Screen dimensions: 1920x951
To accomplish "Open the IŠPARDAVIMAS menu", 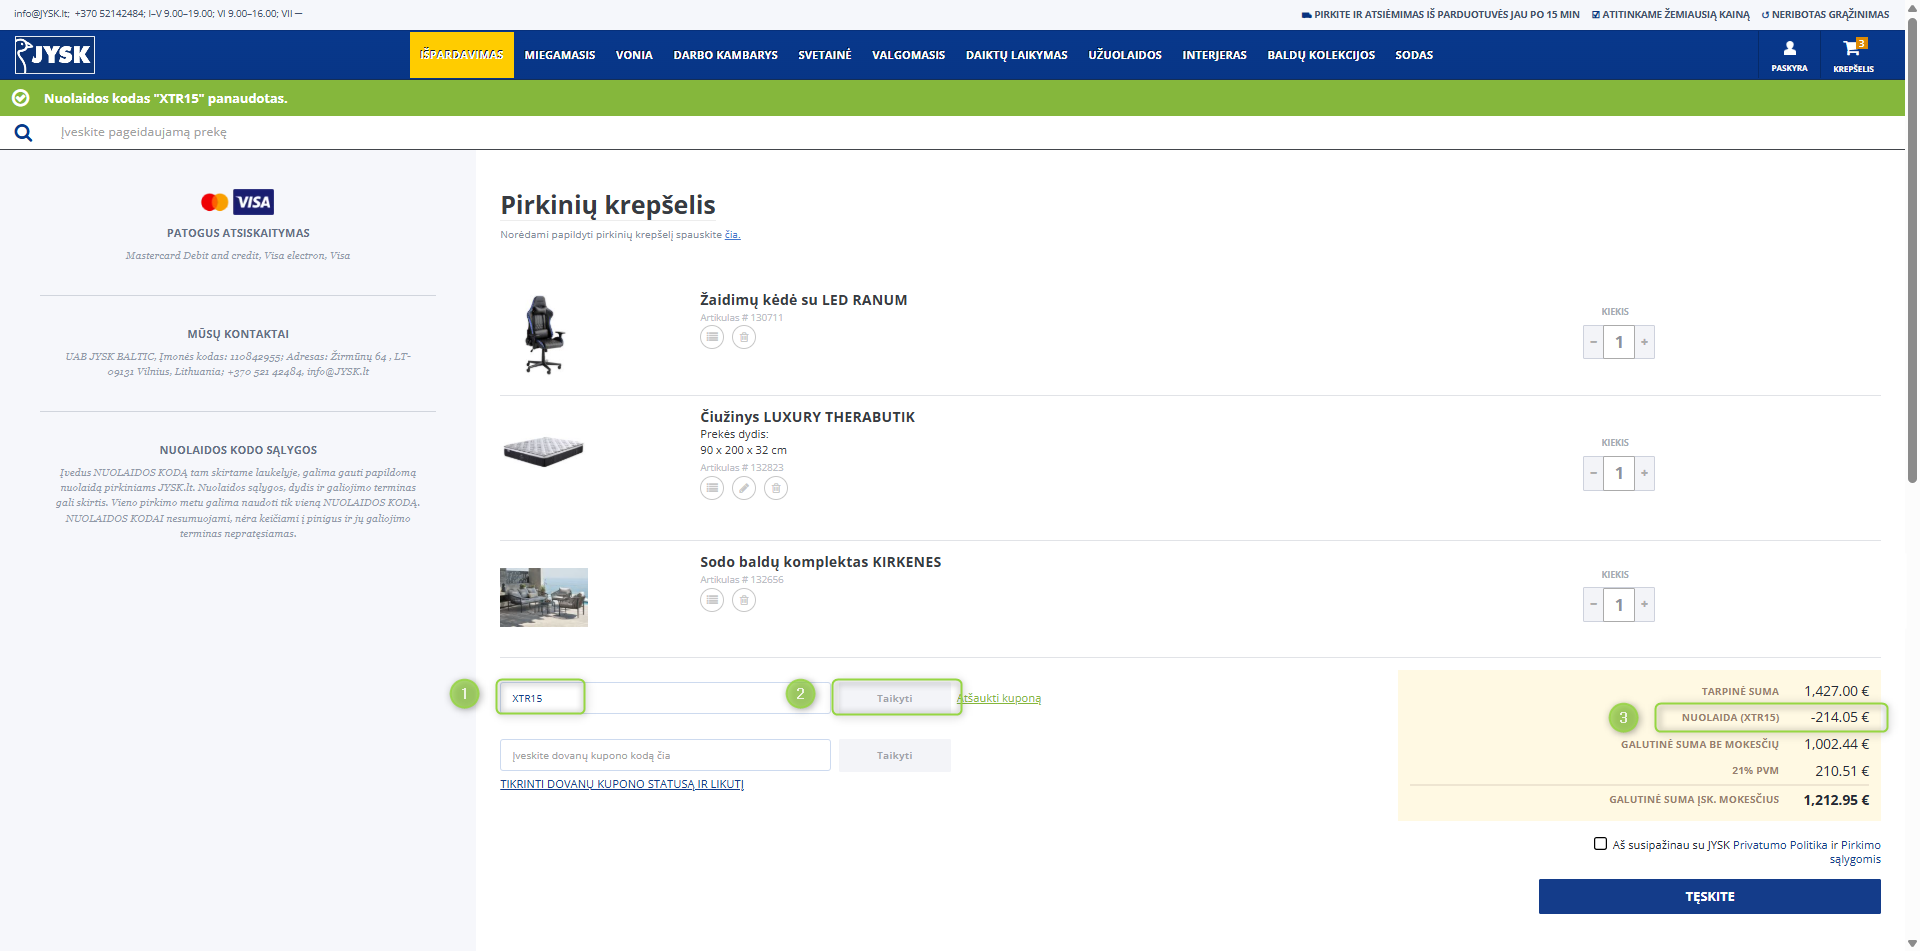I will (462, 55).
